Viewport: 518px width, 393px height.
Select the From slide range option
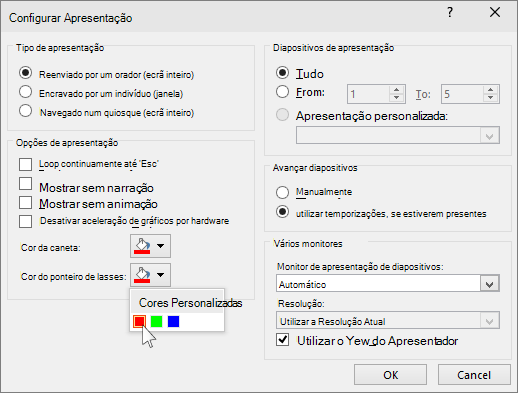coord(282,91)
